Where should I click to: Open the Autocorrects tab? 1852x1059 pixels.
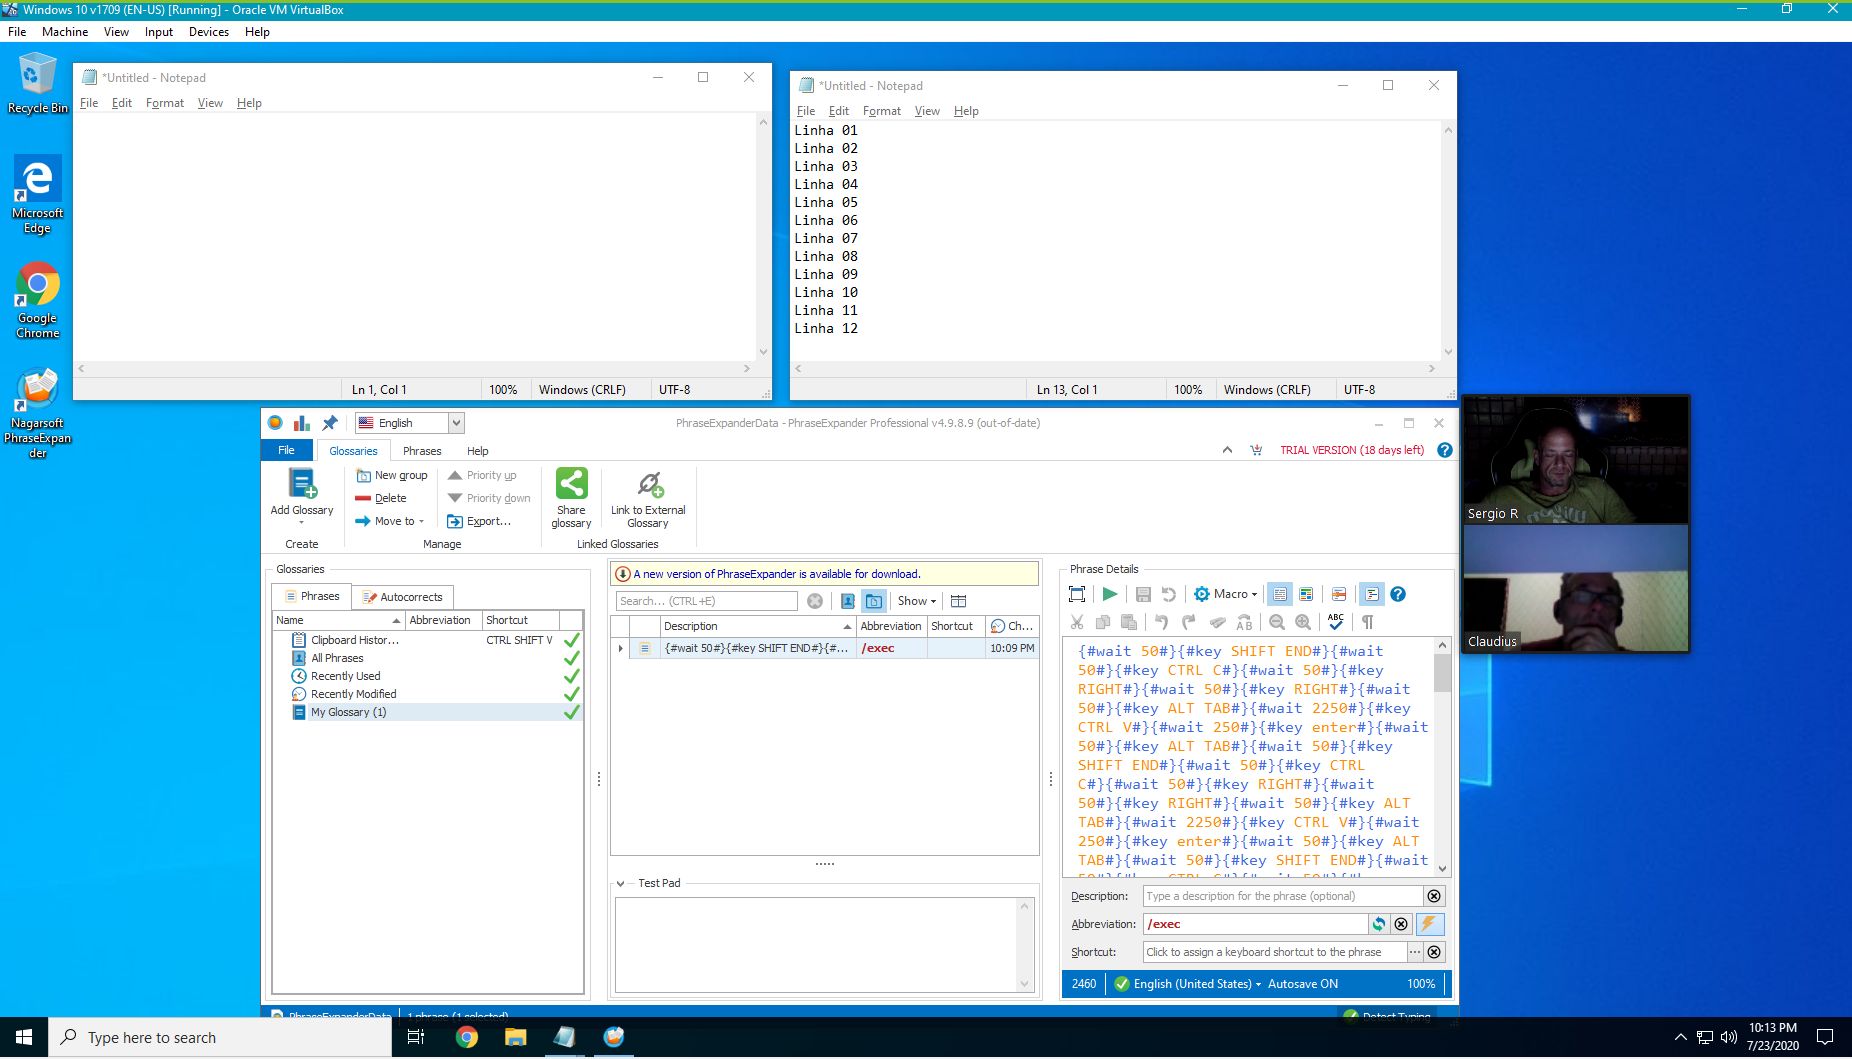403,597
